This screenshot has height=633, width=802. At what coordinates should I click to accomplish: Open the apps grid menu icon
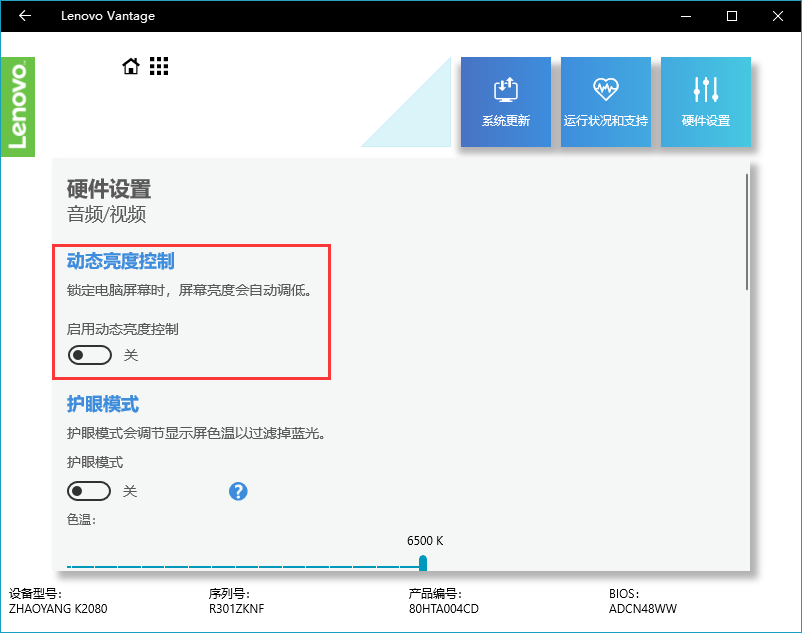159,66
